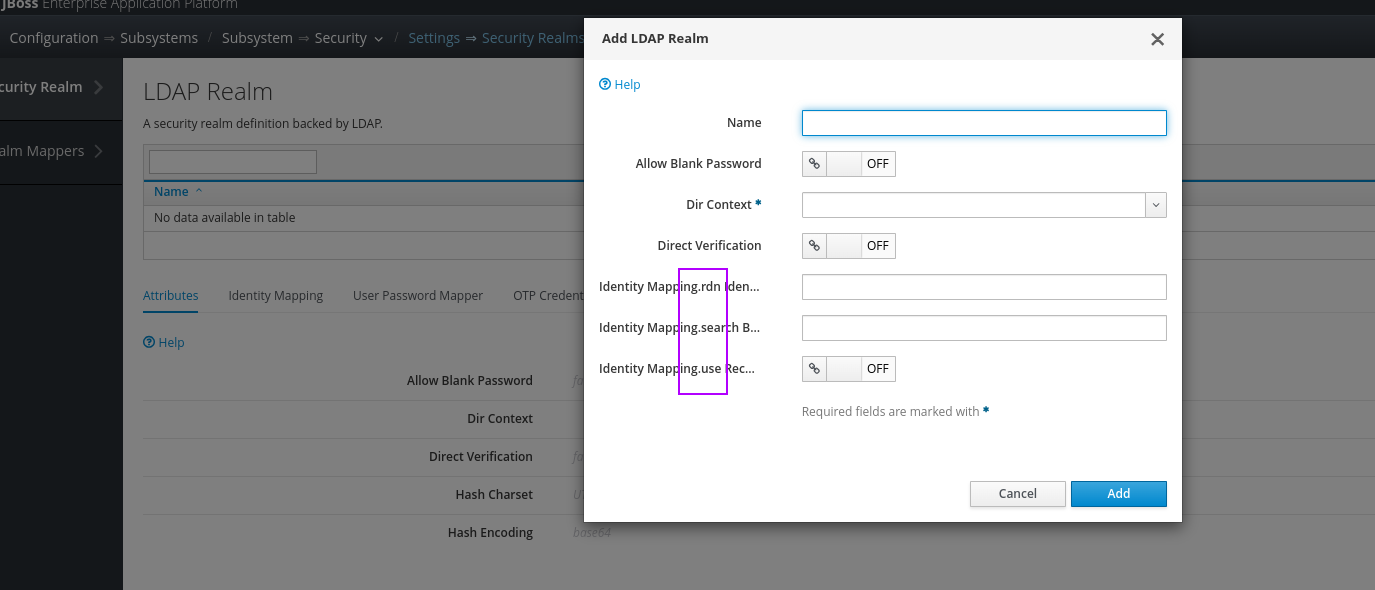This screenshot has width=1375, height=590.
Task: Focus the Identity Mapping.search B… text field
Action: point(984,328)
